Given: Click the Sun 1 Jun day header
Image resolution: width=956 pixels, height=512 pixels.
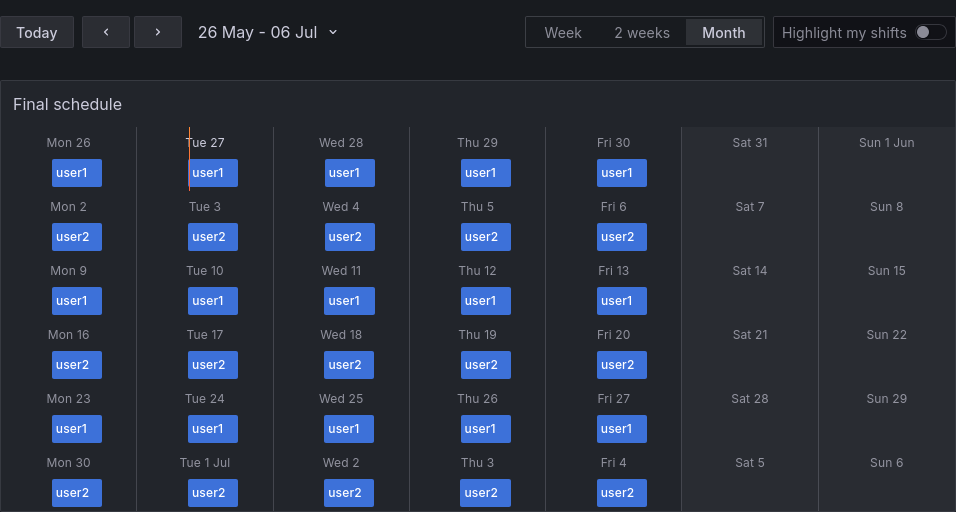Looking at the screenshot, I should coord(886,143).
